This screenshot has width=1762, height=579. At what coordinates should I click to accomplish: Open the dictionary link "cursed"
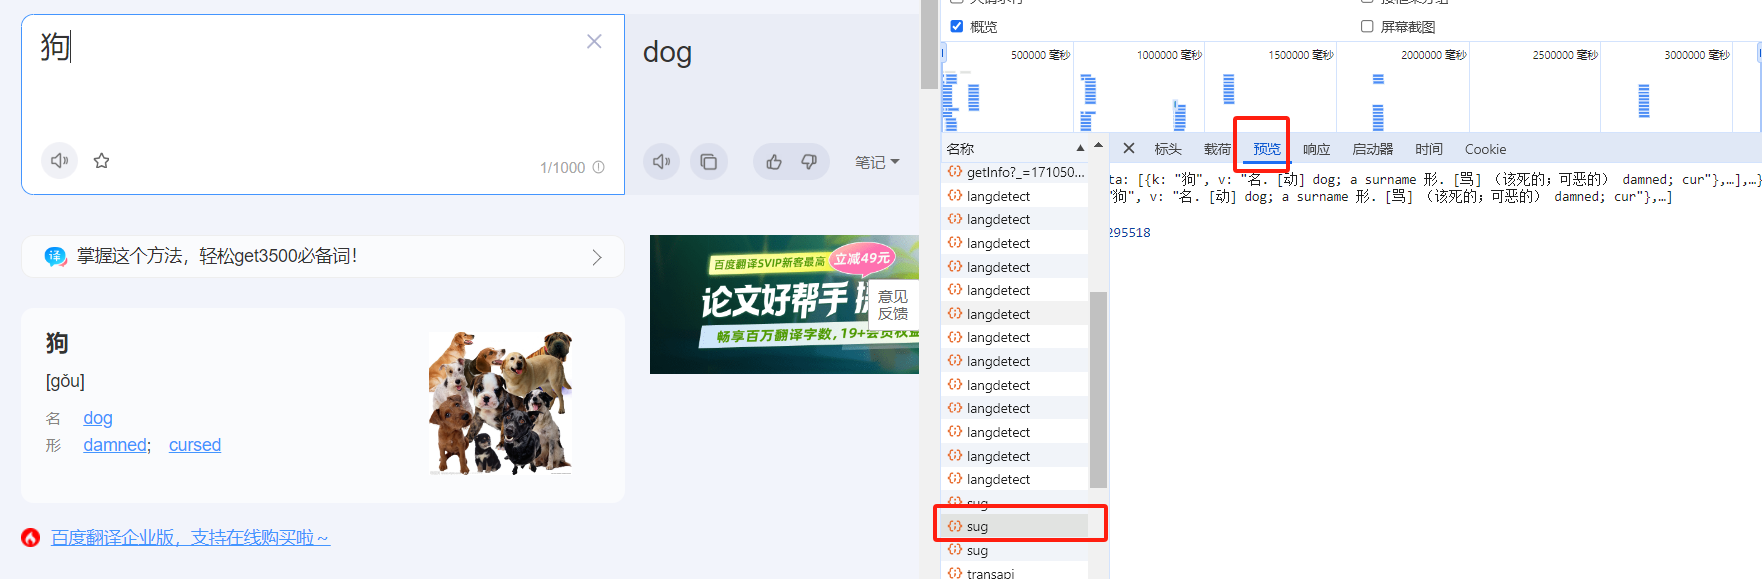pos(195,445)
